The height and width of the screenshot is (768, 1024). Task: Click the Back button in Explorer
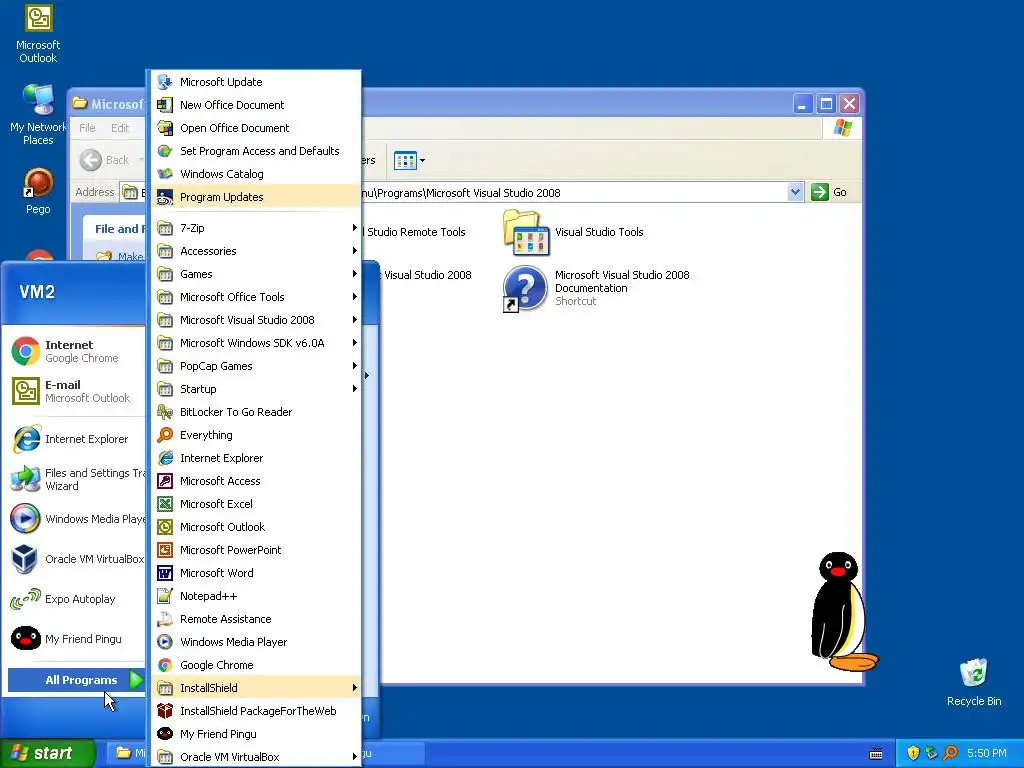pos(104,160)
